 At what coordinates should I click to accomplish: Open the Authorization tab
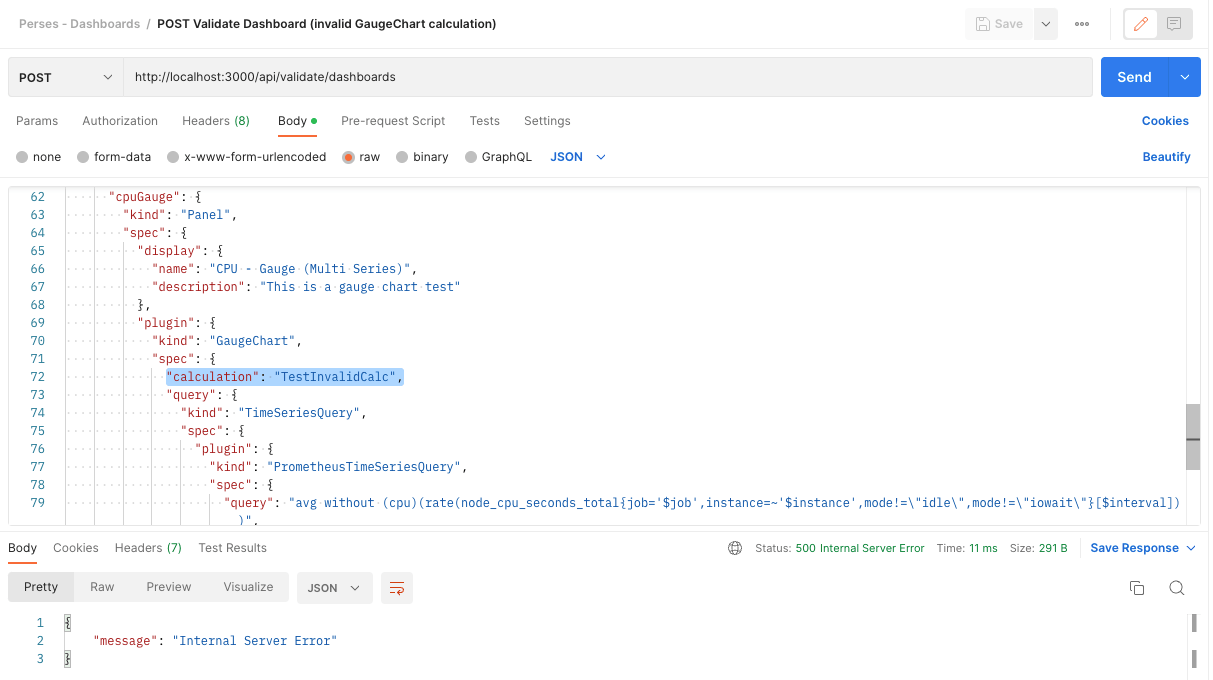pyautogui.click(x=120, y=121)
